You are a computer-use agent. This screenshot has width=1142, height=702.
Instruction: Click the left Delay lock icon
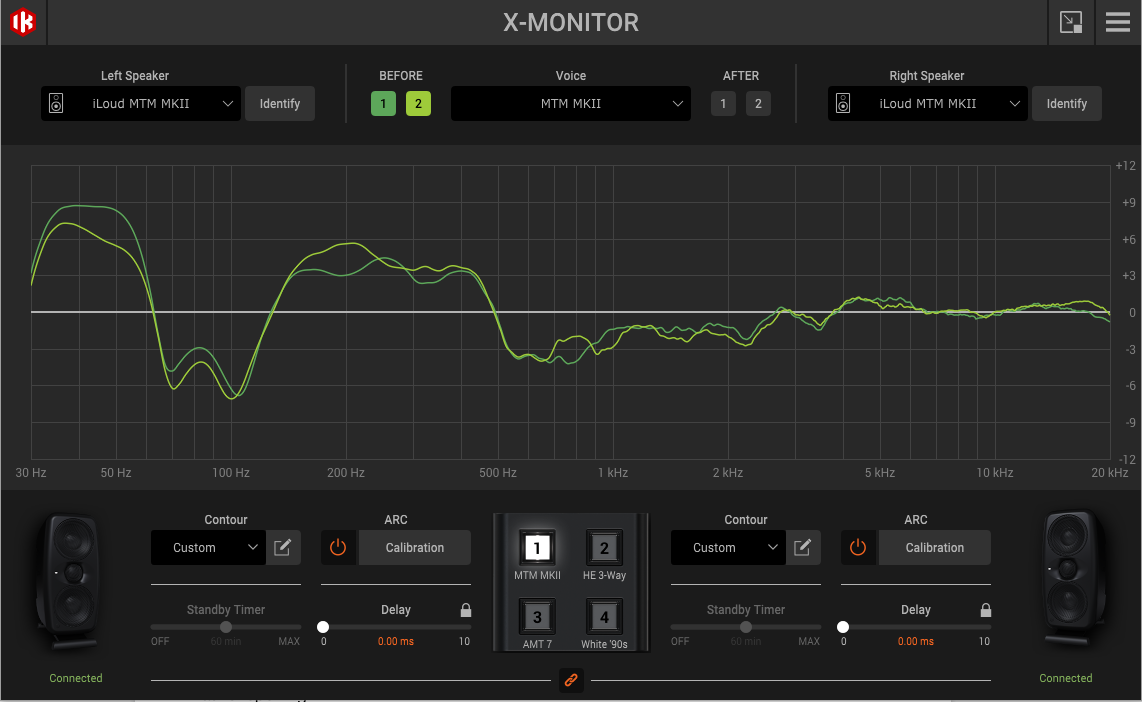[465, 610]
